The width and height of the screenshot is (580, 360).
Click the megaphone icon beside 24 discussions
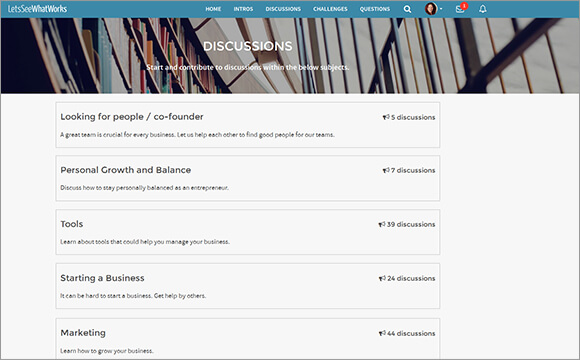[382, 278]
